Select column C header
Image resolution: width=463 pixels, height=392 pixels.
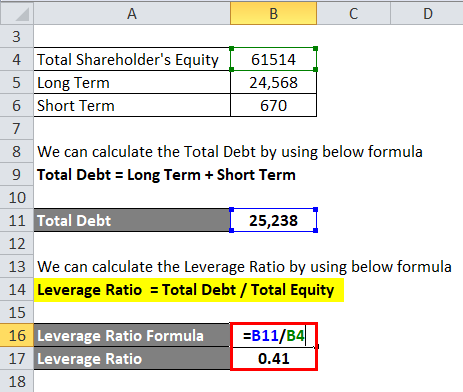coord(353,14)
